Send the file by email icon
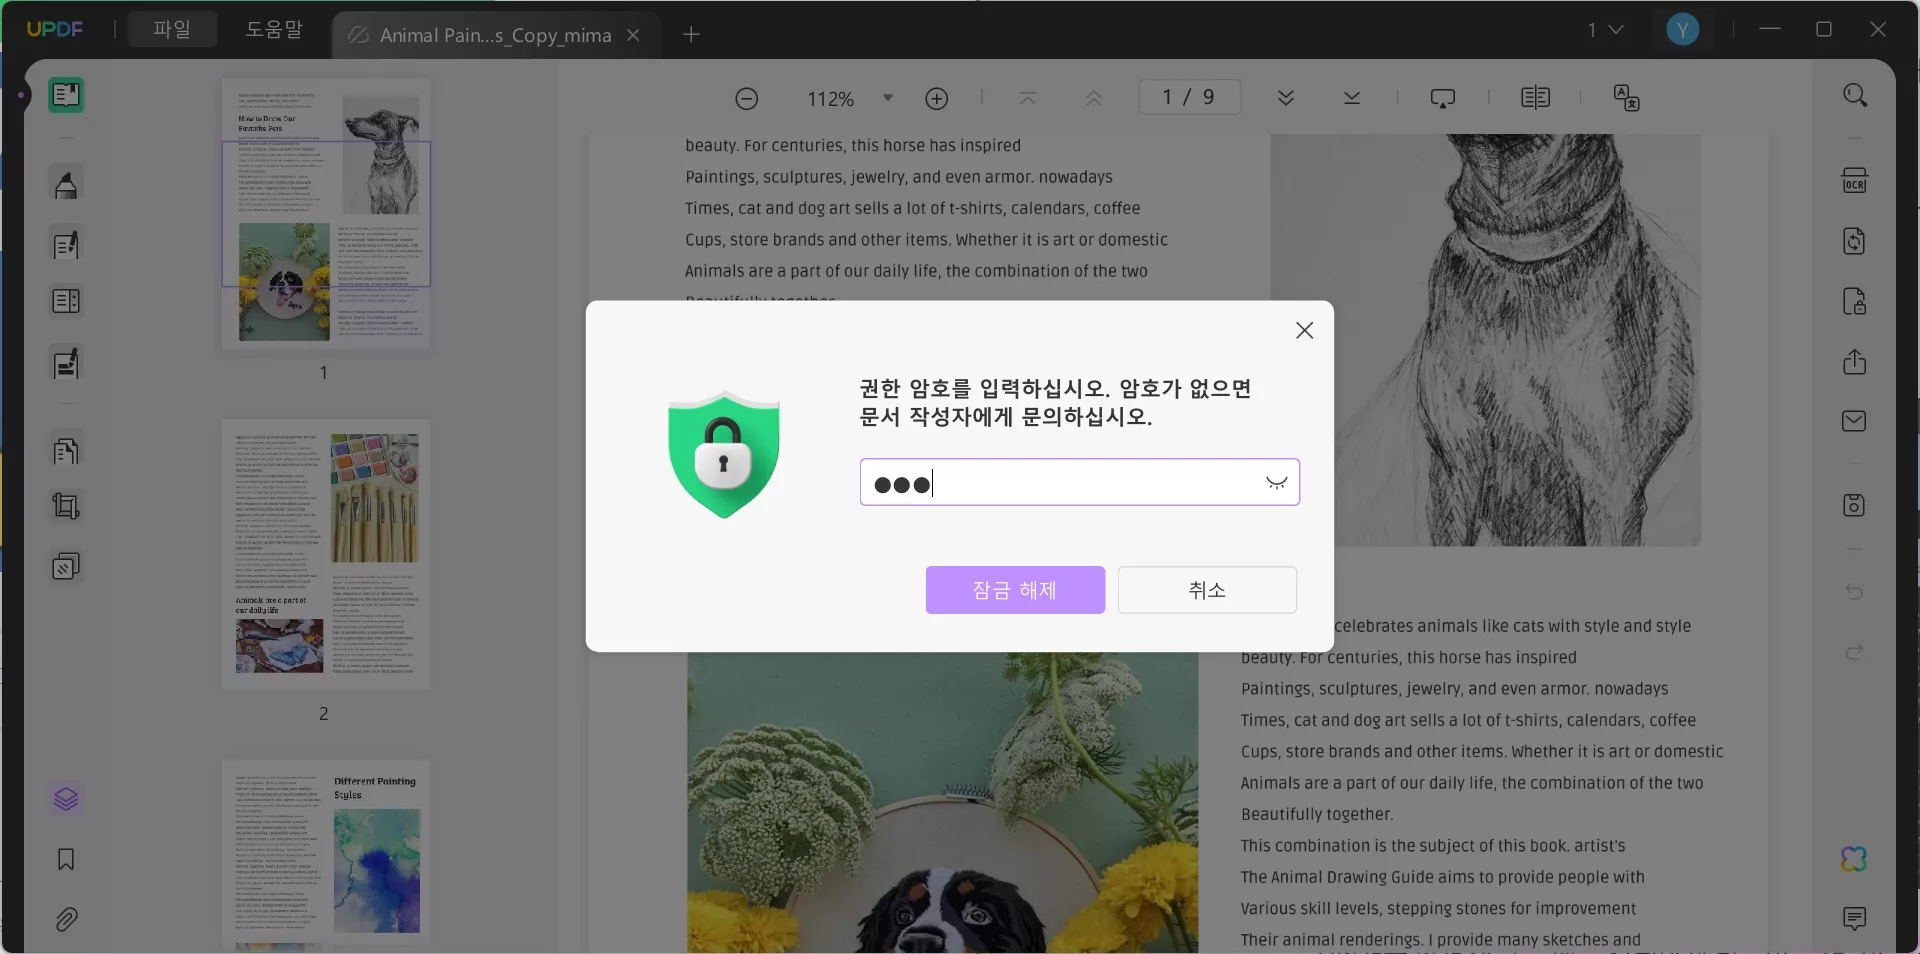 1855,421
